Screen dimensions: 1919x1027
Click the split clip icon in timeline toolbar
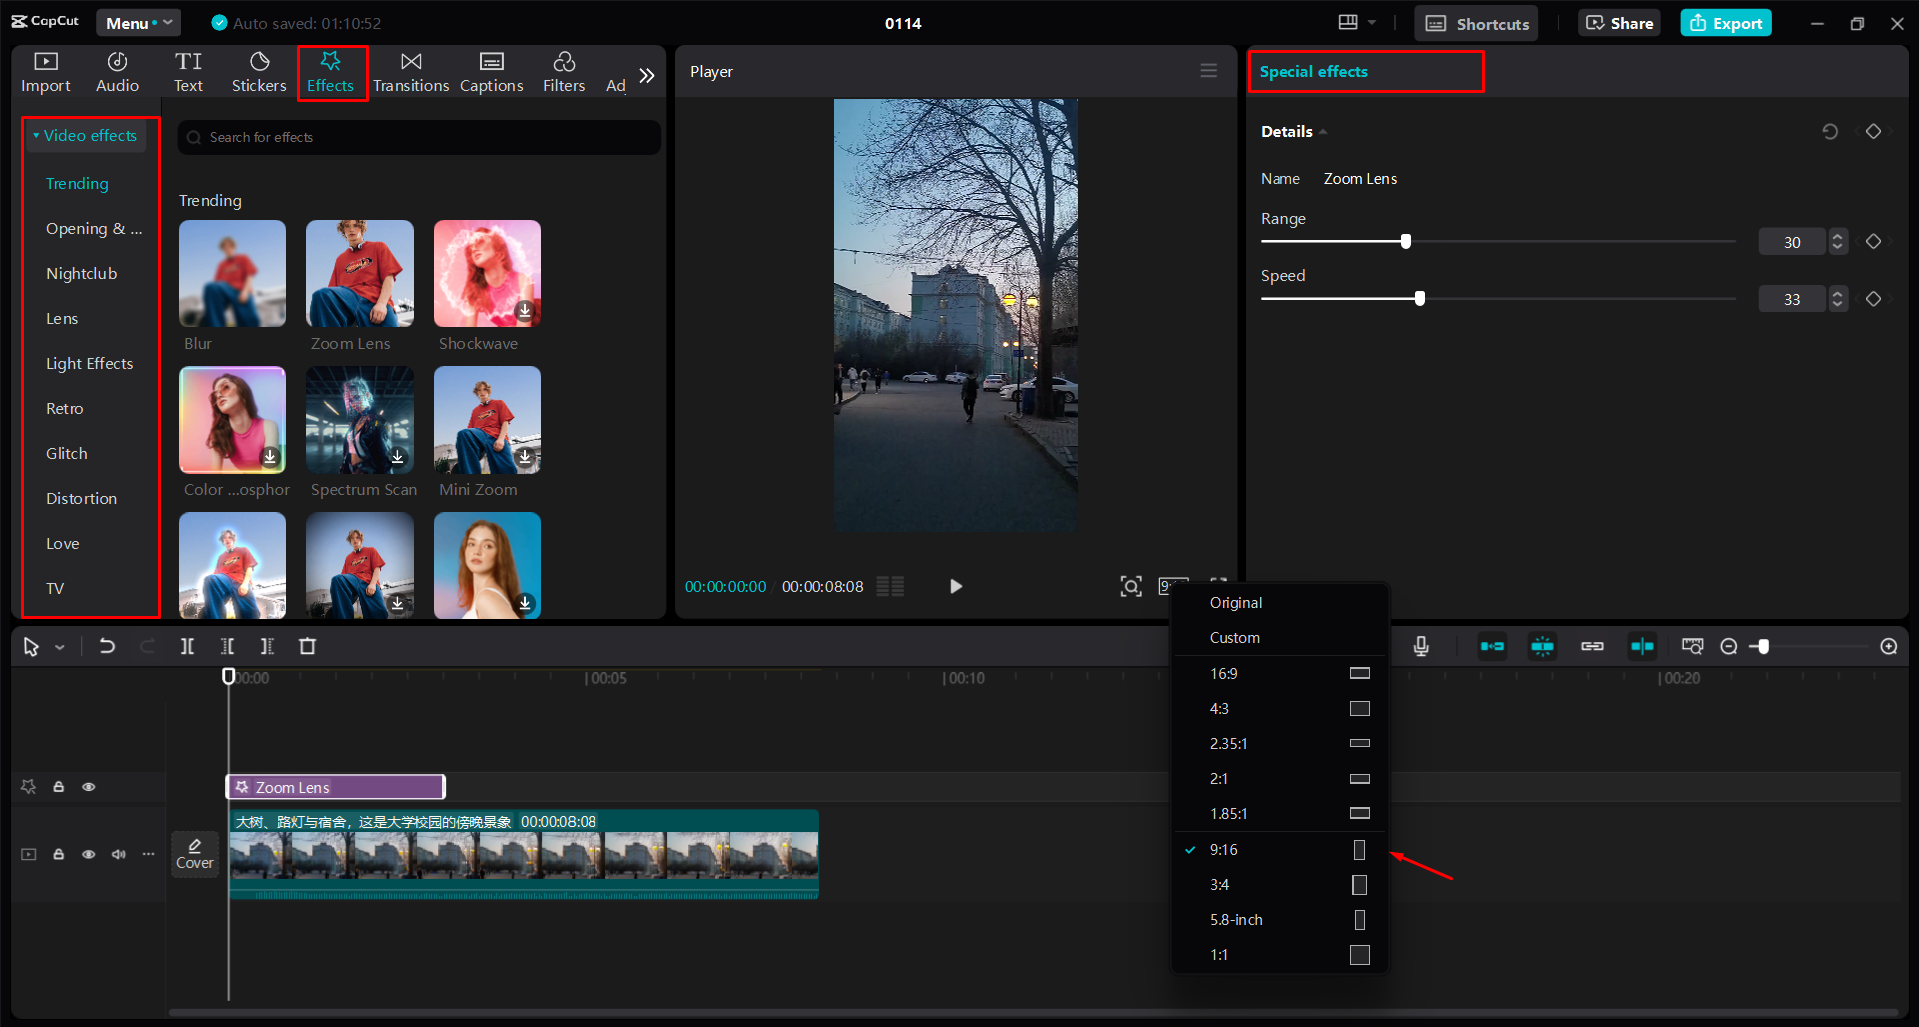187,646
